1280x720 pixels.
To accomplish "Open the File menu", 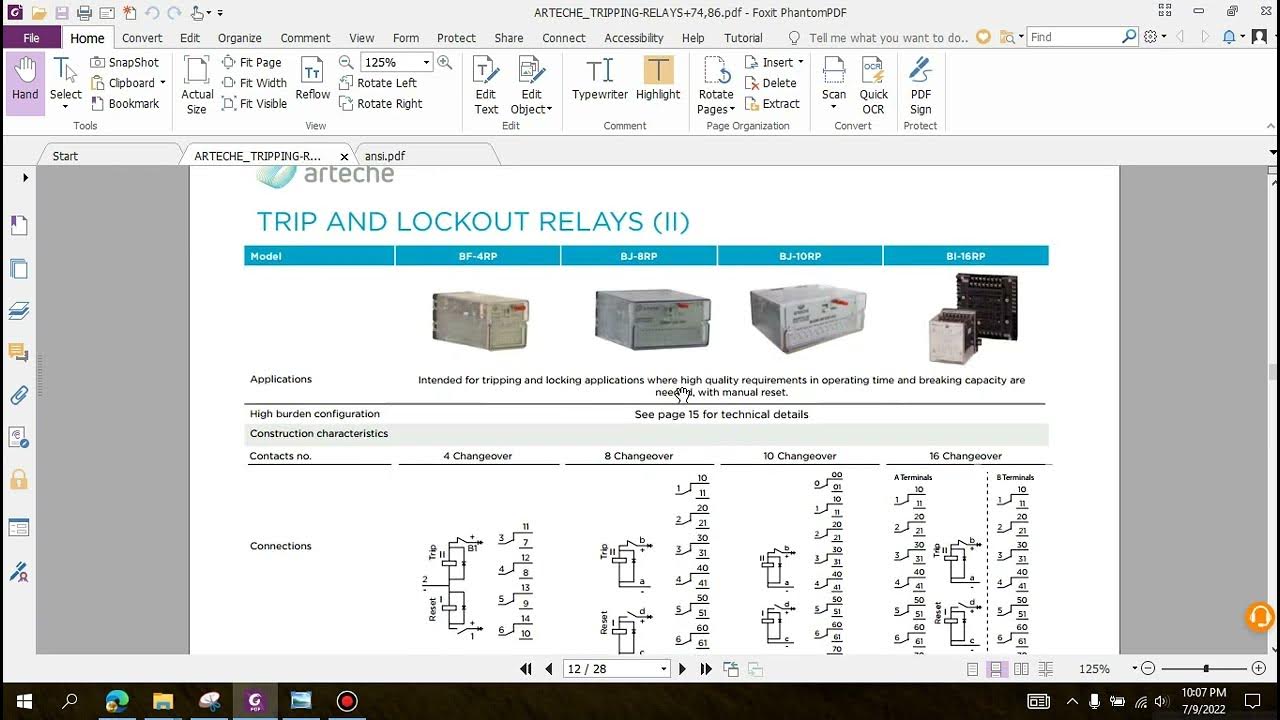I will pyautogui.click(x=31, y=38).
